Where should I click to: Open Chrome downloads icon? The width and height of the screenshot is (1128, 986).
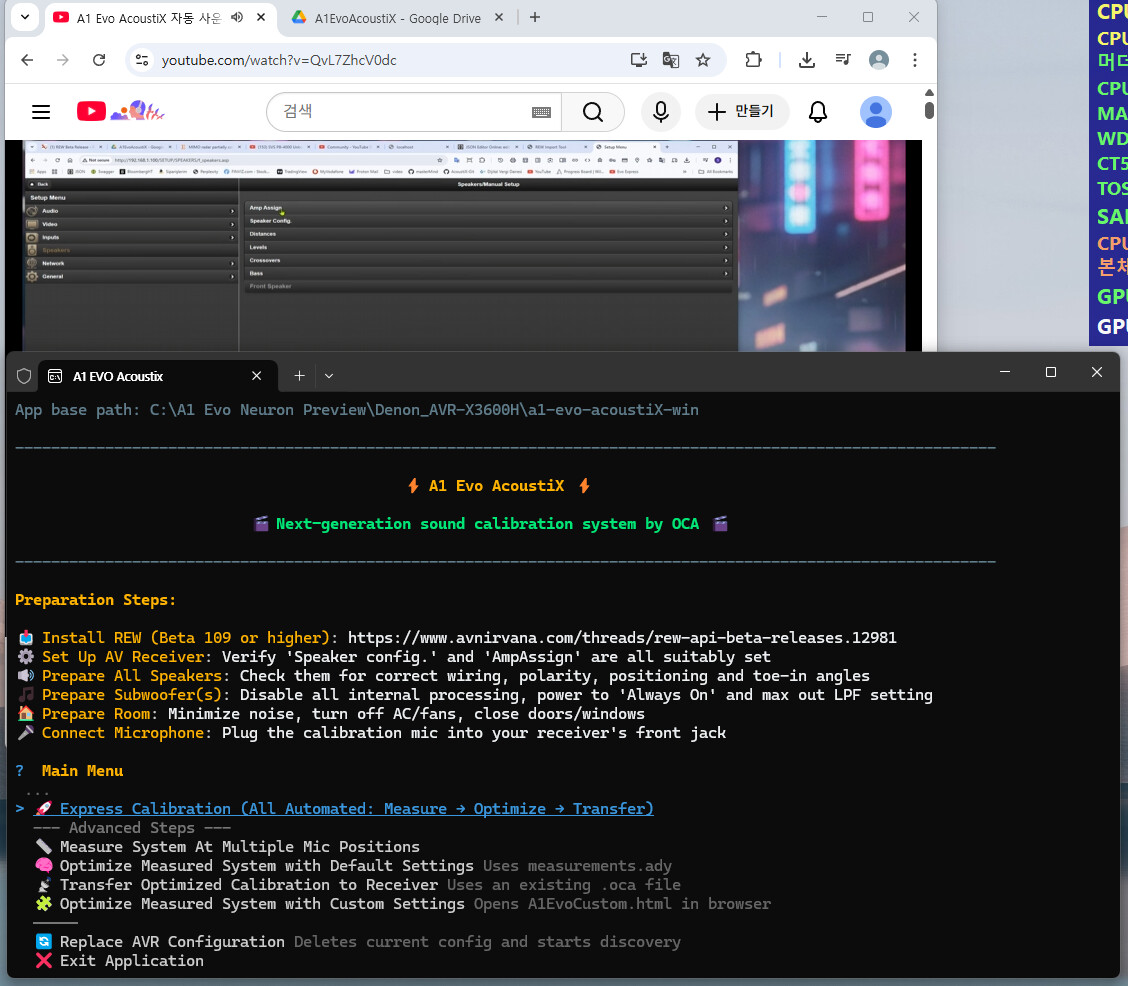pos(807,60)
